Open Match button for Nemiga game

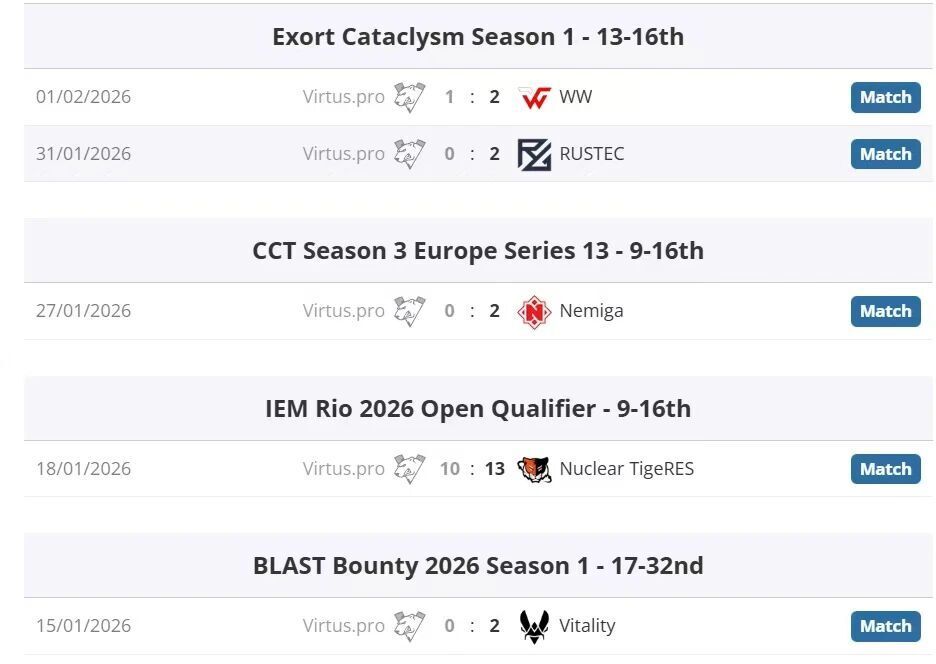885,311
